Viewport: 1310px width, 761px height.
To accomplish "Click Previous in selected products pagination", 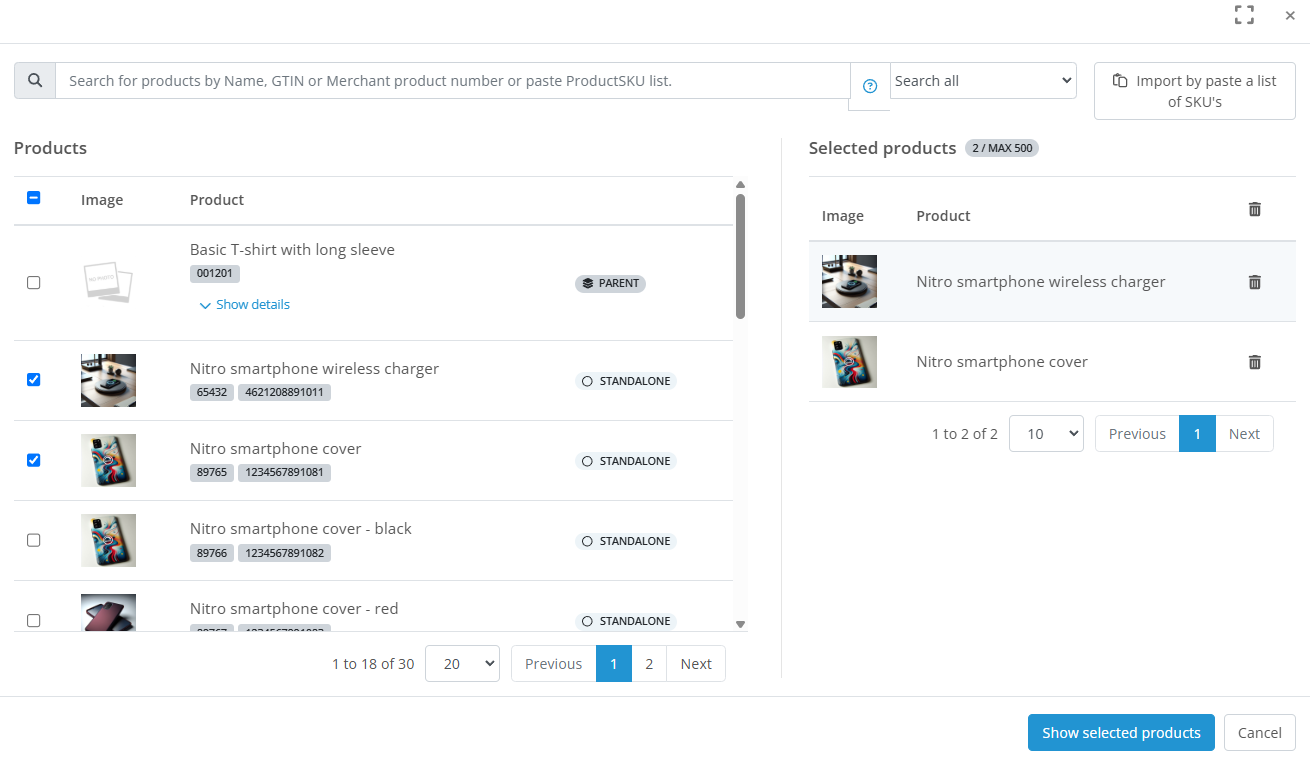I will pos(1137,434).
